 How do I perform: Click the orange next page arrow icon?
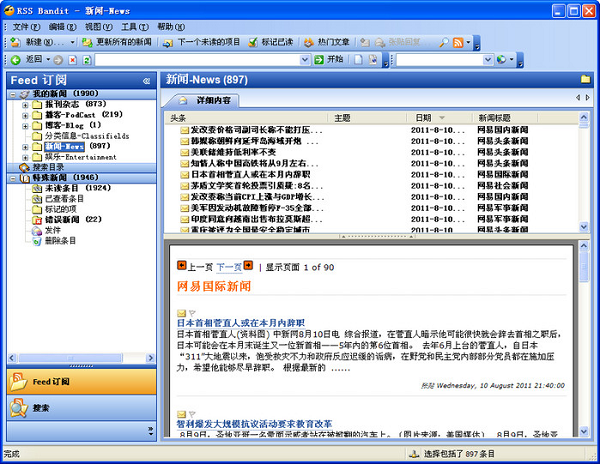tap(248, 265)
